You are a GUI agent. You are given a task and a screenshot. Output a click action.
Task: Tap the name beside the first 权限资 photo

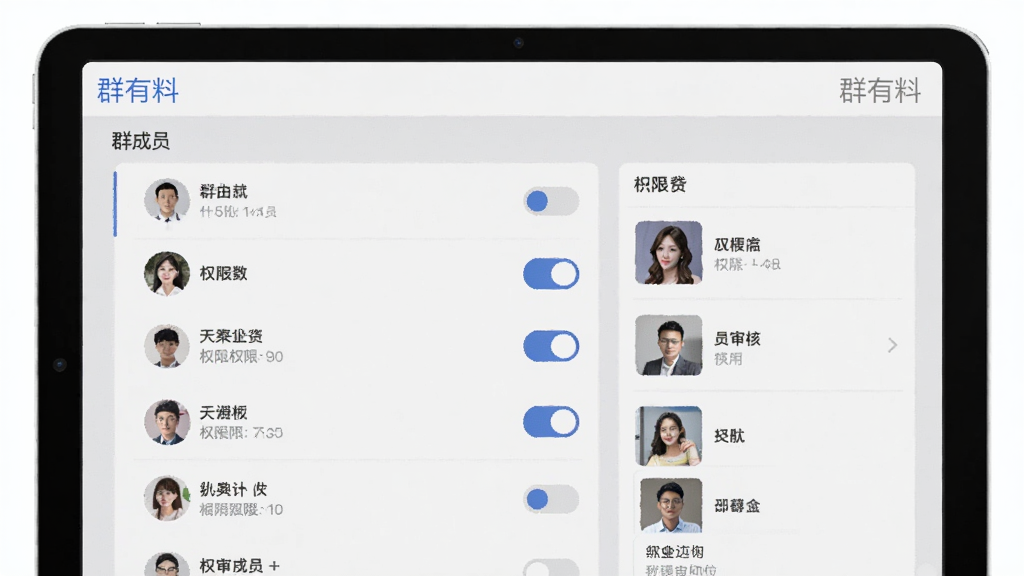737,244
